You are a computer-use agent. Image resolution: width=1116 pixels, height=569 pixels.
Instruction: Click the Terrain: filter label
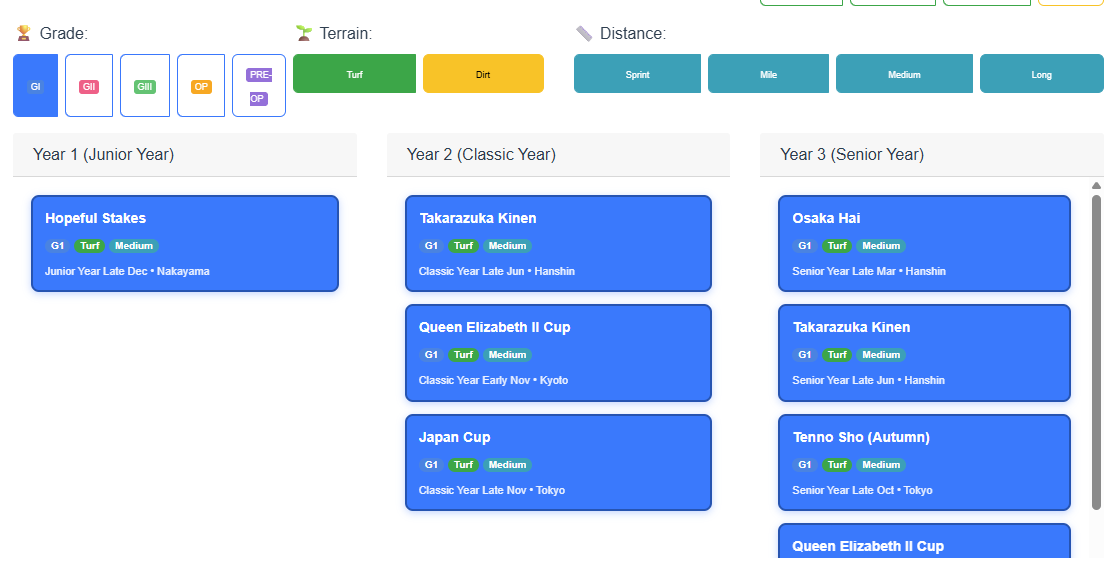[346, 33]
